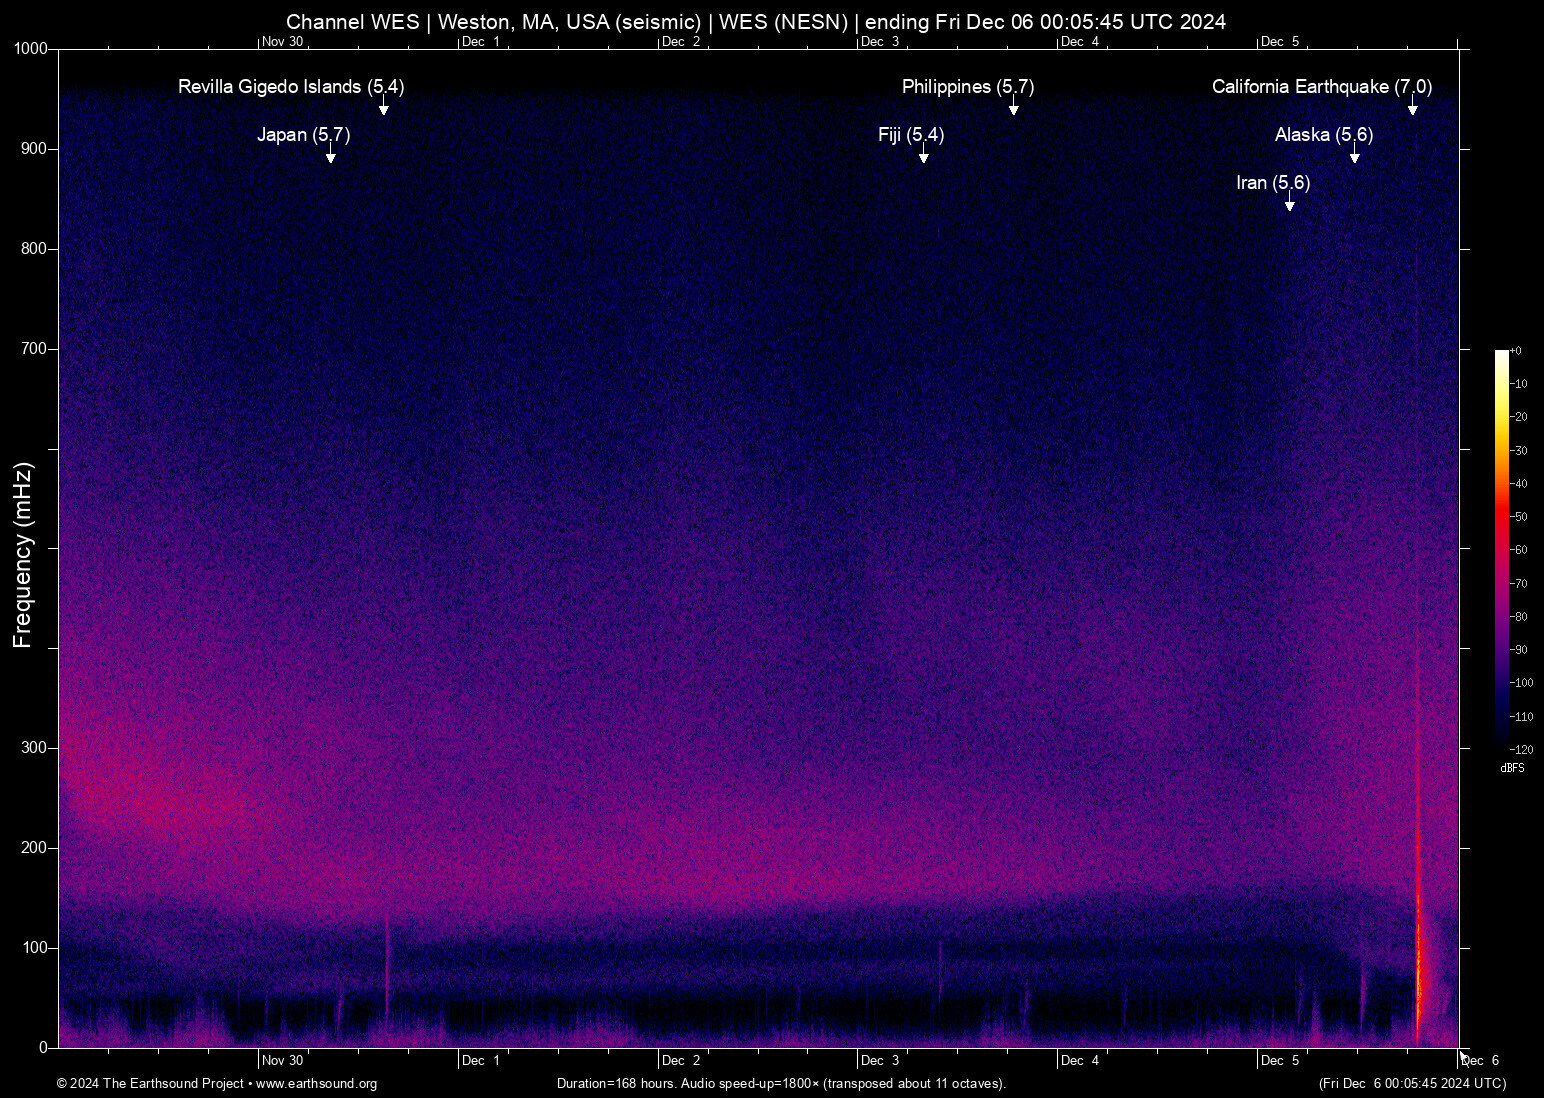Click the Dec 6 label at bottom right
Viewport: 1544px width, 1098px height.
tap(1480, 1060)
